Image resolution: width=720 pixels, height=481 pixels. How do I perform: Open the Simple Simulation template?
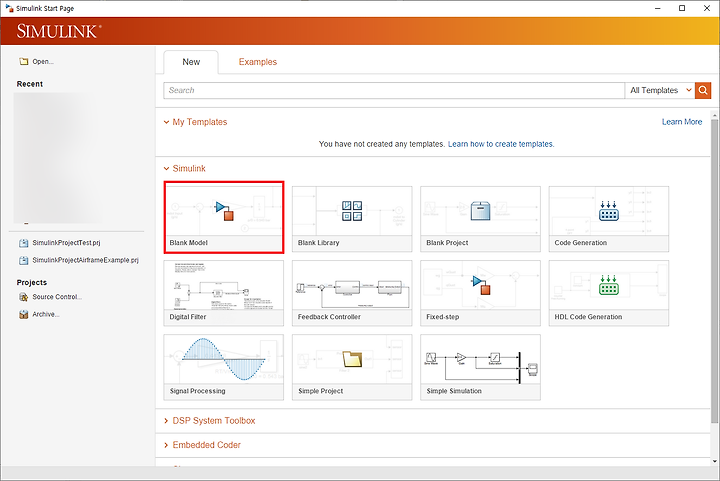[x=480, y=367]
